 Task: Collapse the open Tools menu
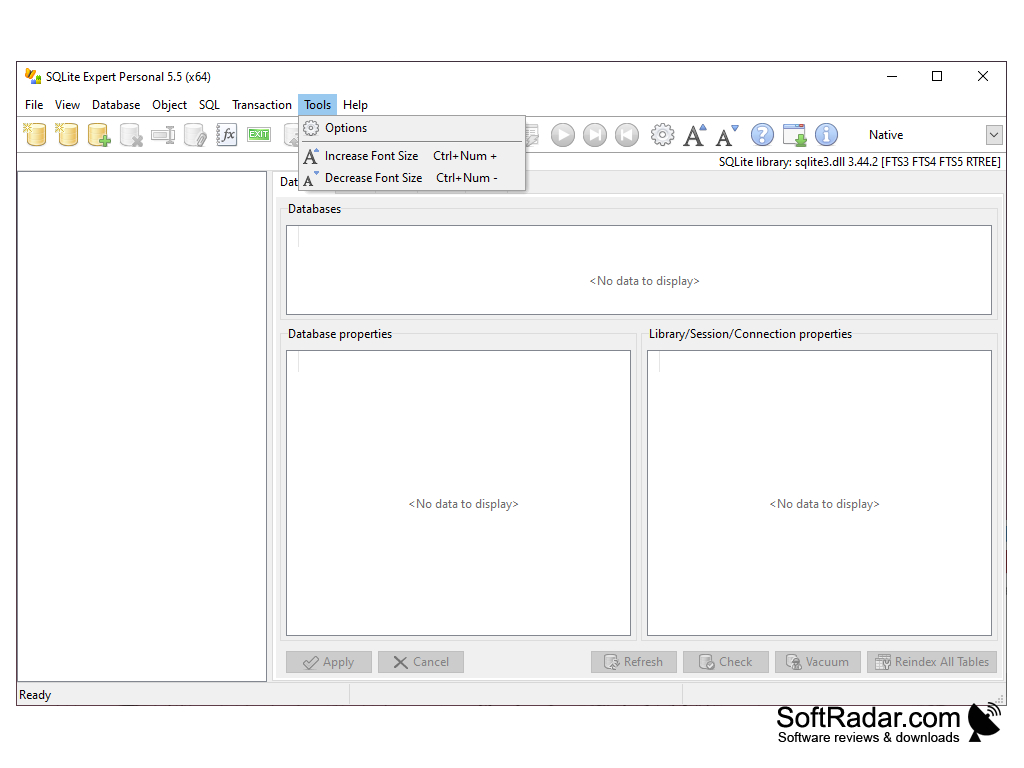[317, 105]
